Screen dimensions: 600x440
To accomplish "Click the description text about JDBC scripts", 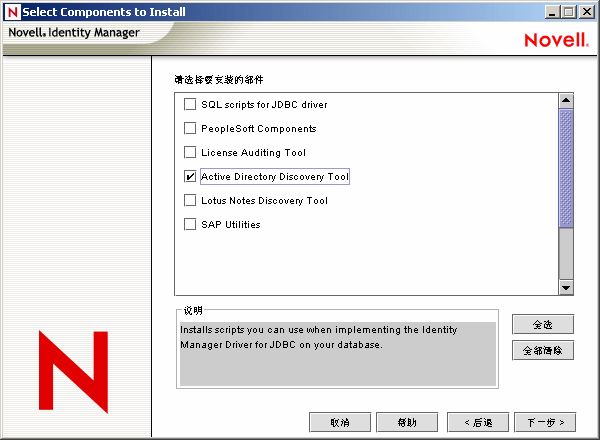I will [x=319, y=337].
